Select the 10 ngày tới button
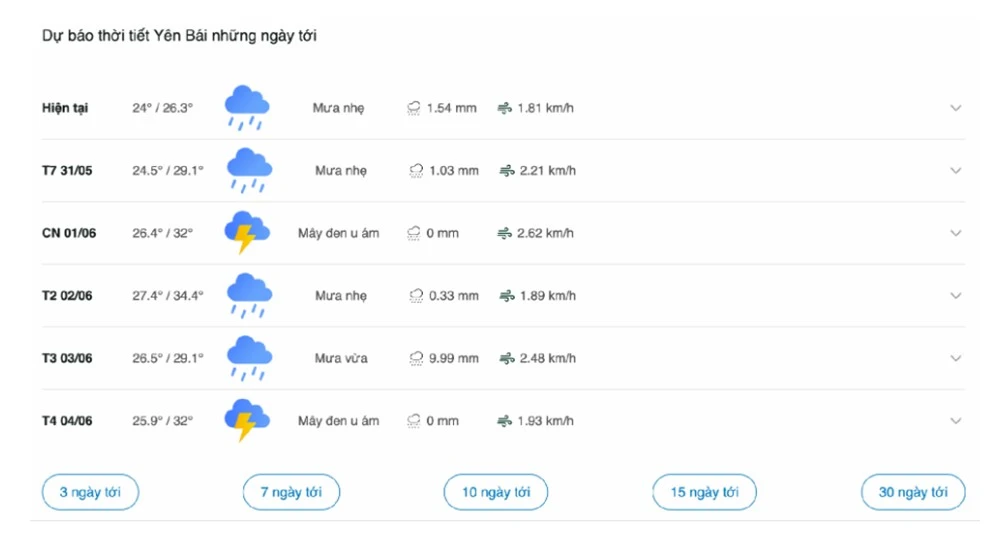The image size is (1000, 541). (496, 492)
